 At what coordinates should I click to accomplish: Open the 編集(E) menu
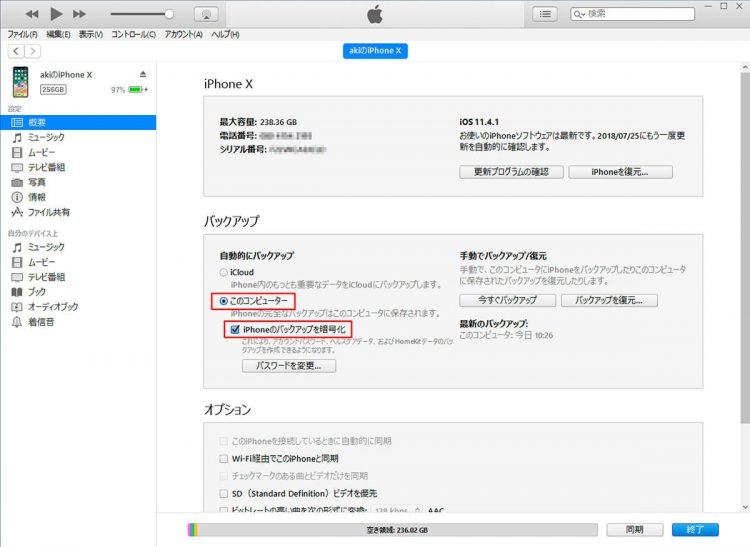click(58, 34)
